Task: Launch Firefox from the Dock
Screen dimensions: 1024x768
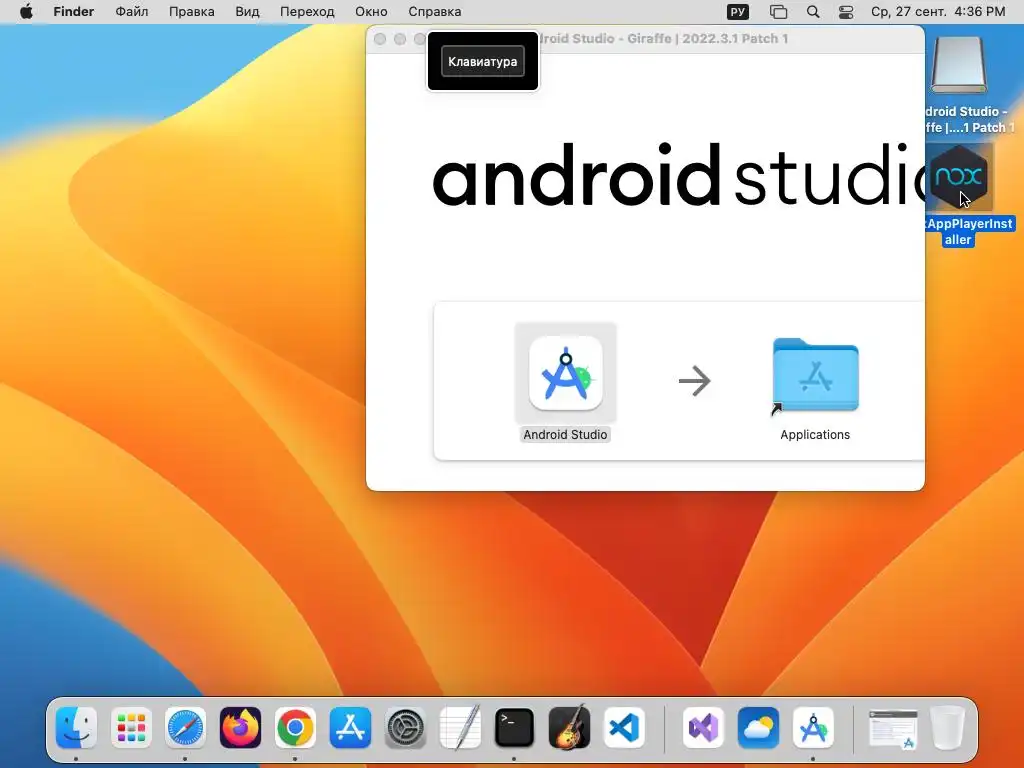Action: [x=240, y=728]
